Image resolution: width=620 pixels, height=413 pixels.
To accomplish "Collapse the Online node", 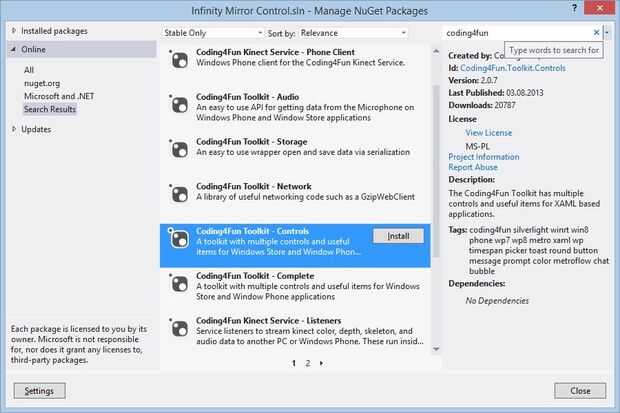I will click(14, 49).
